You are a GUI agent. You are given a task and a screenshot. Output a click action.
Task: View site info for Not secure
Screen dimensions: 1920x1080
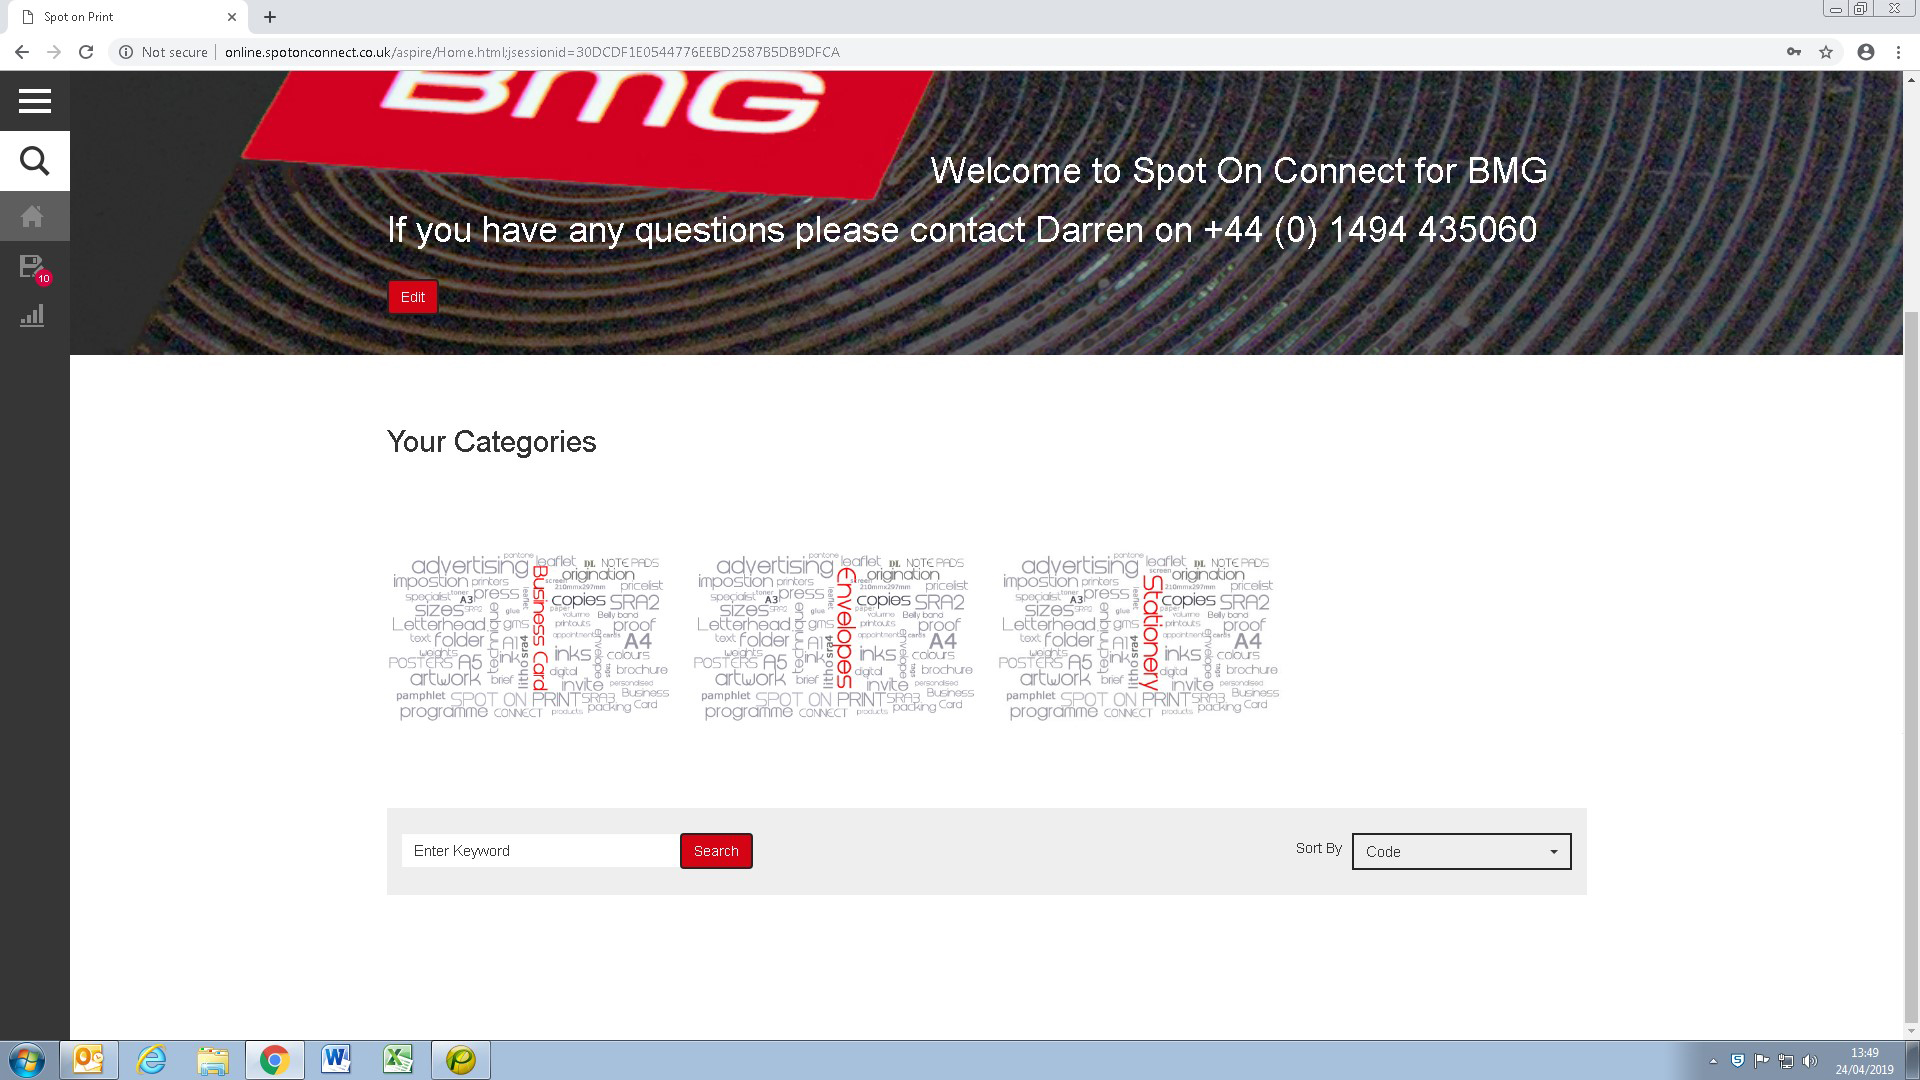[163, 52]
